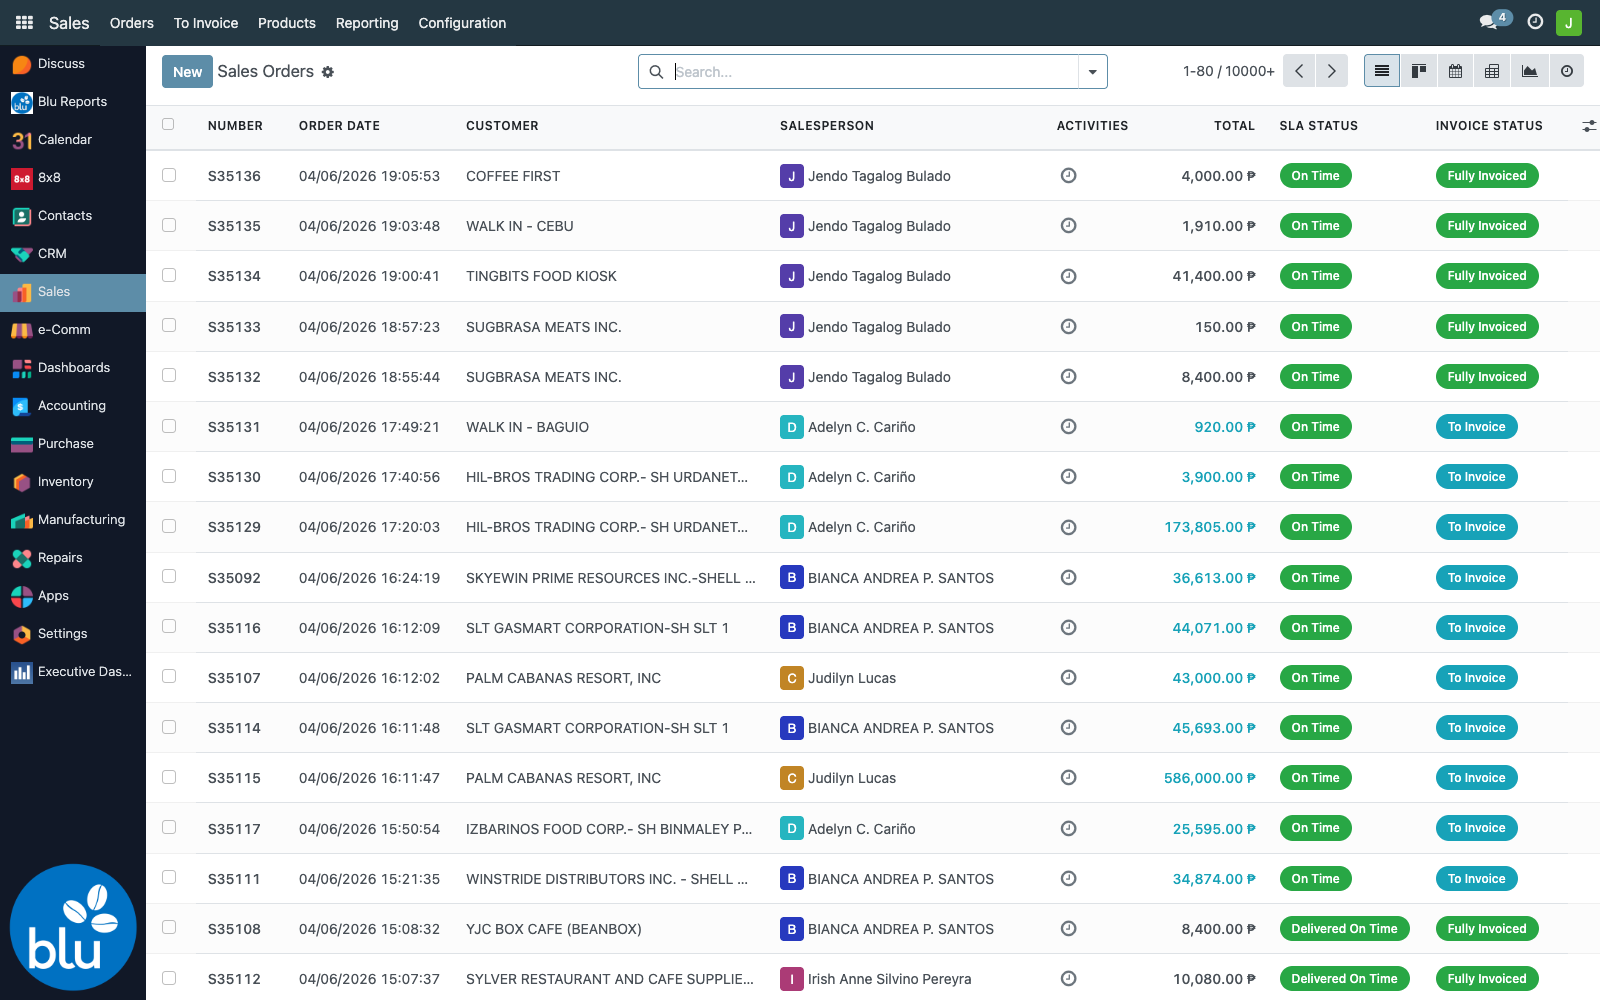
Task: Tick checkbox for order S35134
Action: (x=169, y=275)
